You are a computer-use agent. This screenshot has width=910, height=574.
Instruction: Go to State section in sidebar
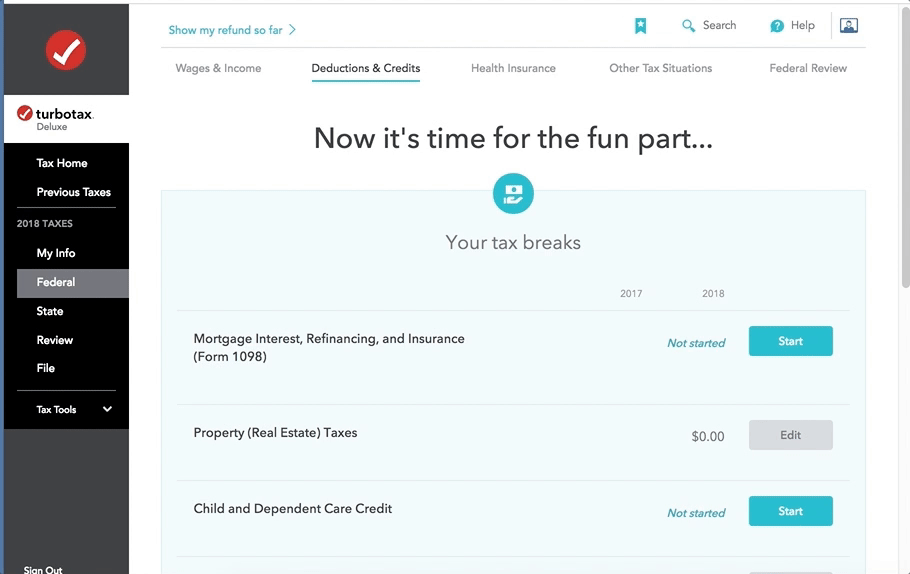pos(50,311)
